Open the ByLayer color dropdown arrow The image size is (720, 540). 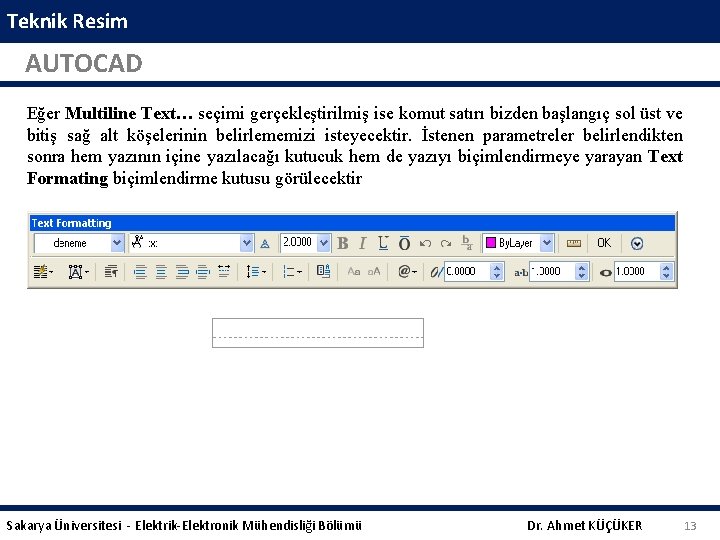546,243
